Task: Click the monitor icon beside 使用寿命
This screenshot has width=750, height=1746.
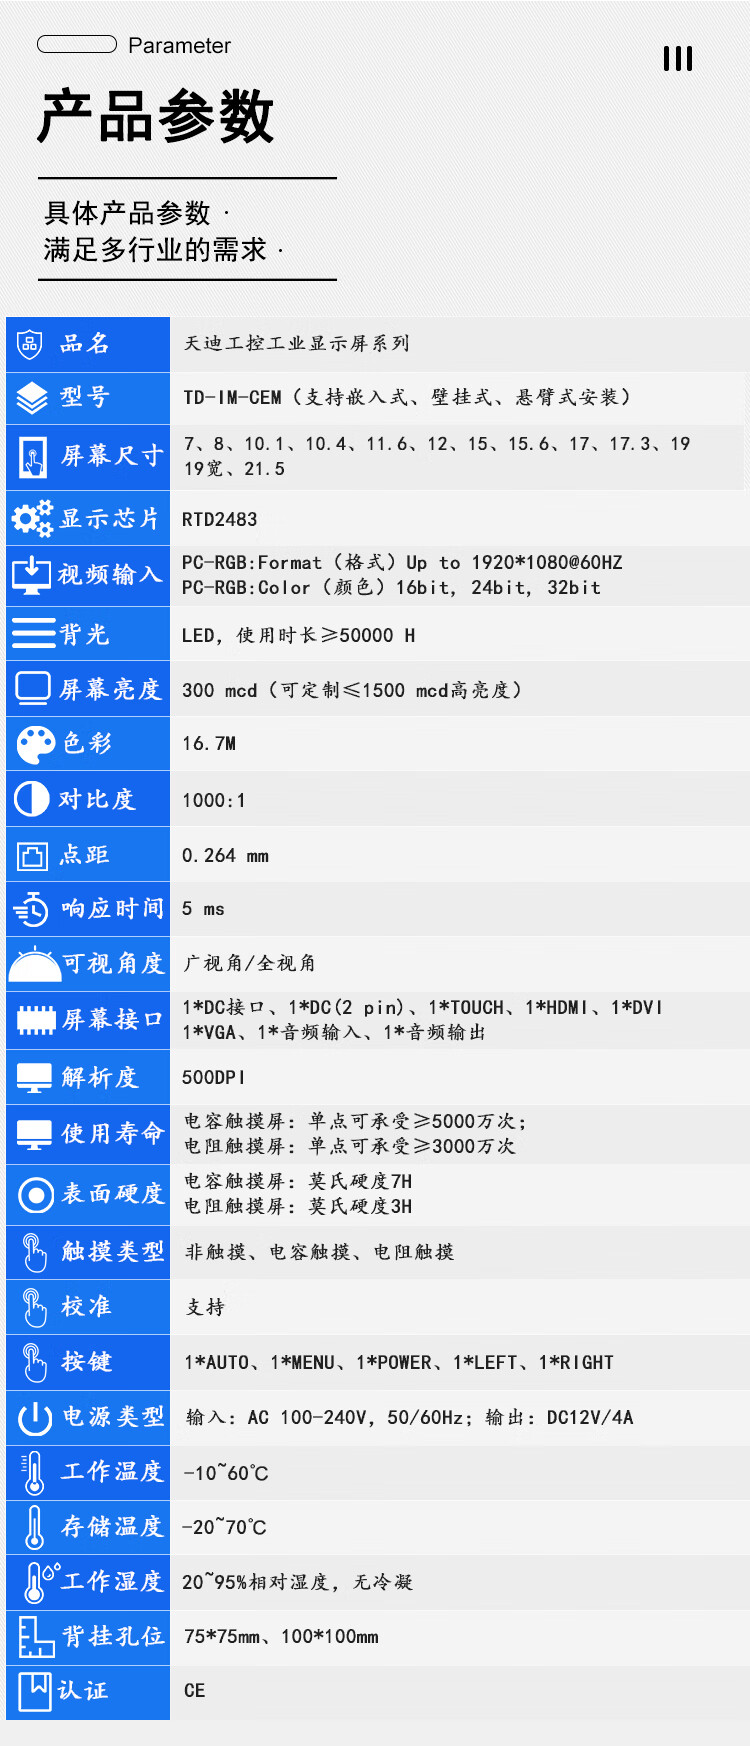Action: [x=34, y=1135]
